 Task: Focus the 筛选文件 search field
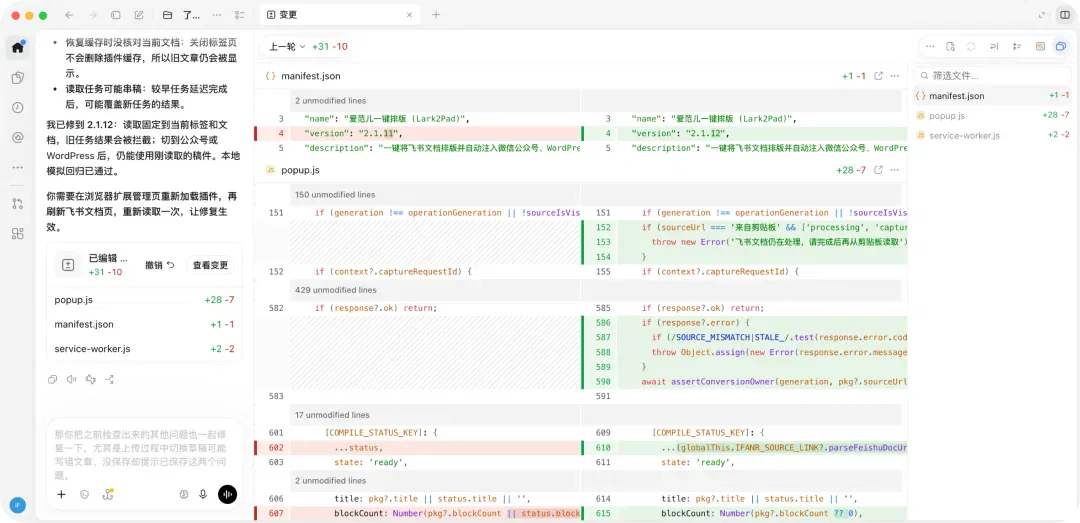coord(993,76)
